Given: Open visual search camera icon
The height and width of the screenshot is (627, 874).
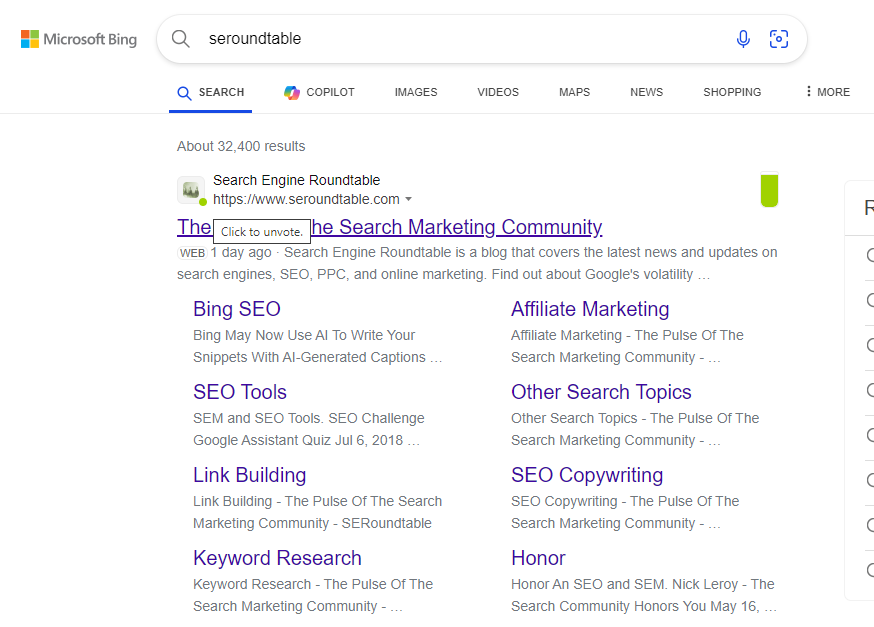Looking at the screenshot, I should (x=779, y=39).
